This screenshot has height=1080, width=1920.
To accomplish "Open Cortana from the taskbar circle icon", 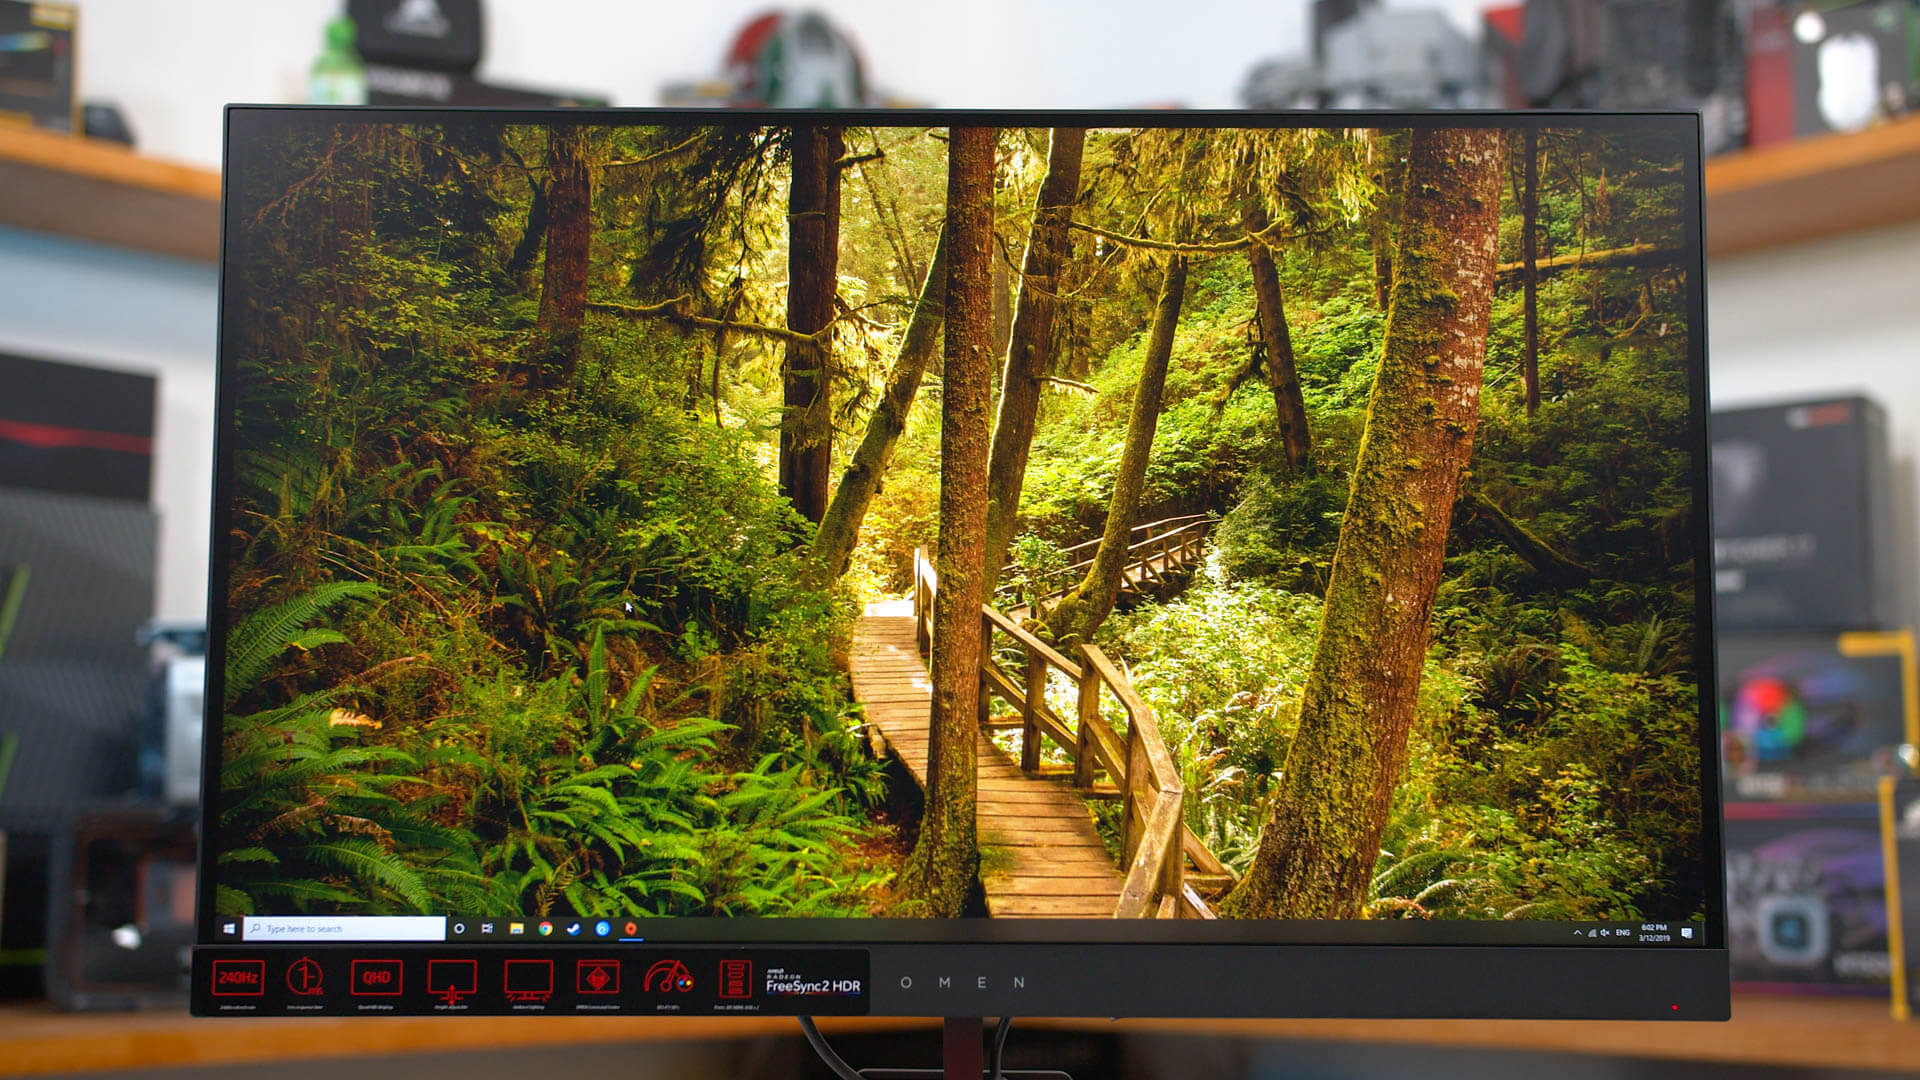I will coord(459,929).
